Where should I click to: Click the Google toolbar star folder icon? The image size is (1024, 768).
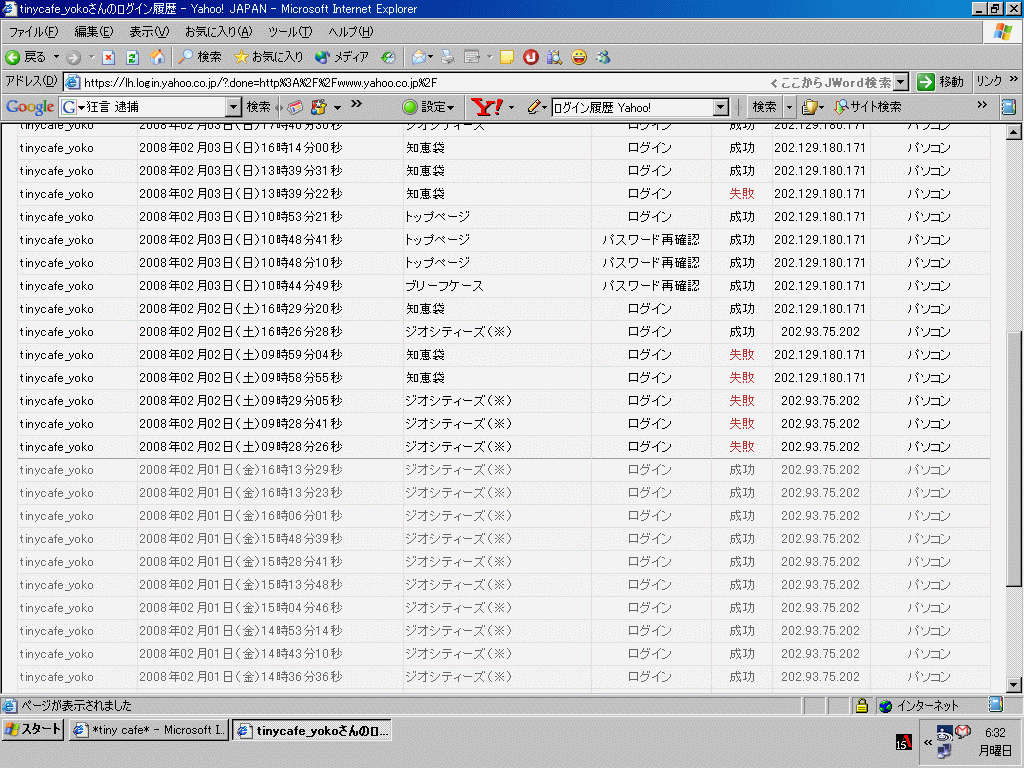[x=319, y=107]
